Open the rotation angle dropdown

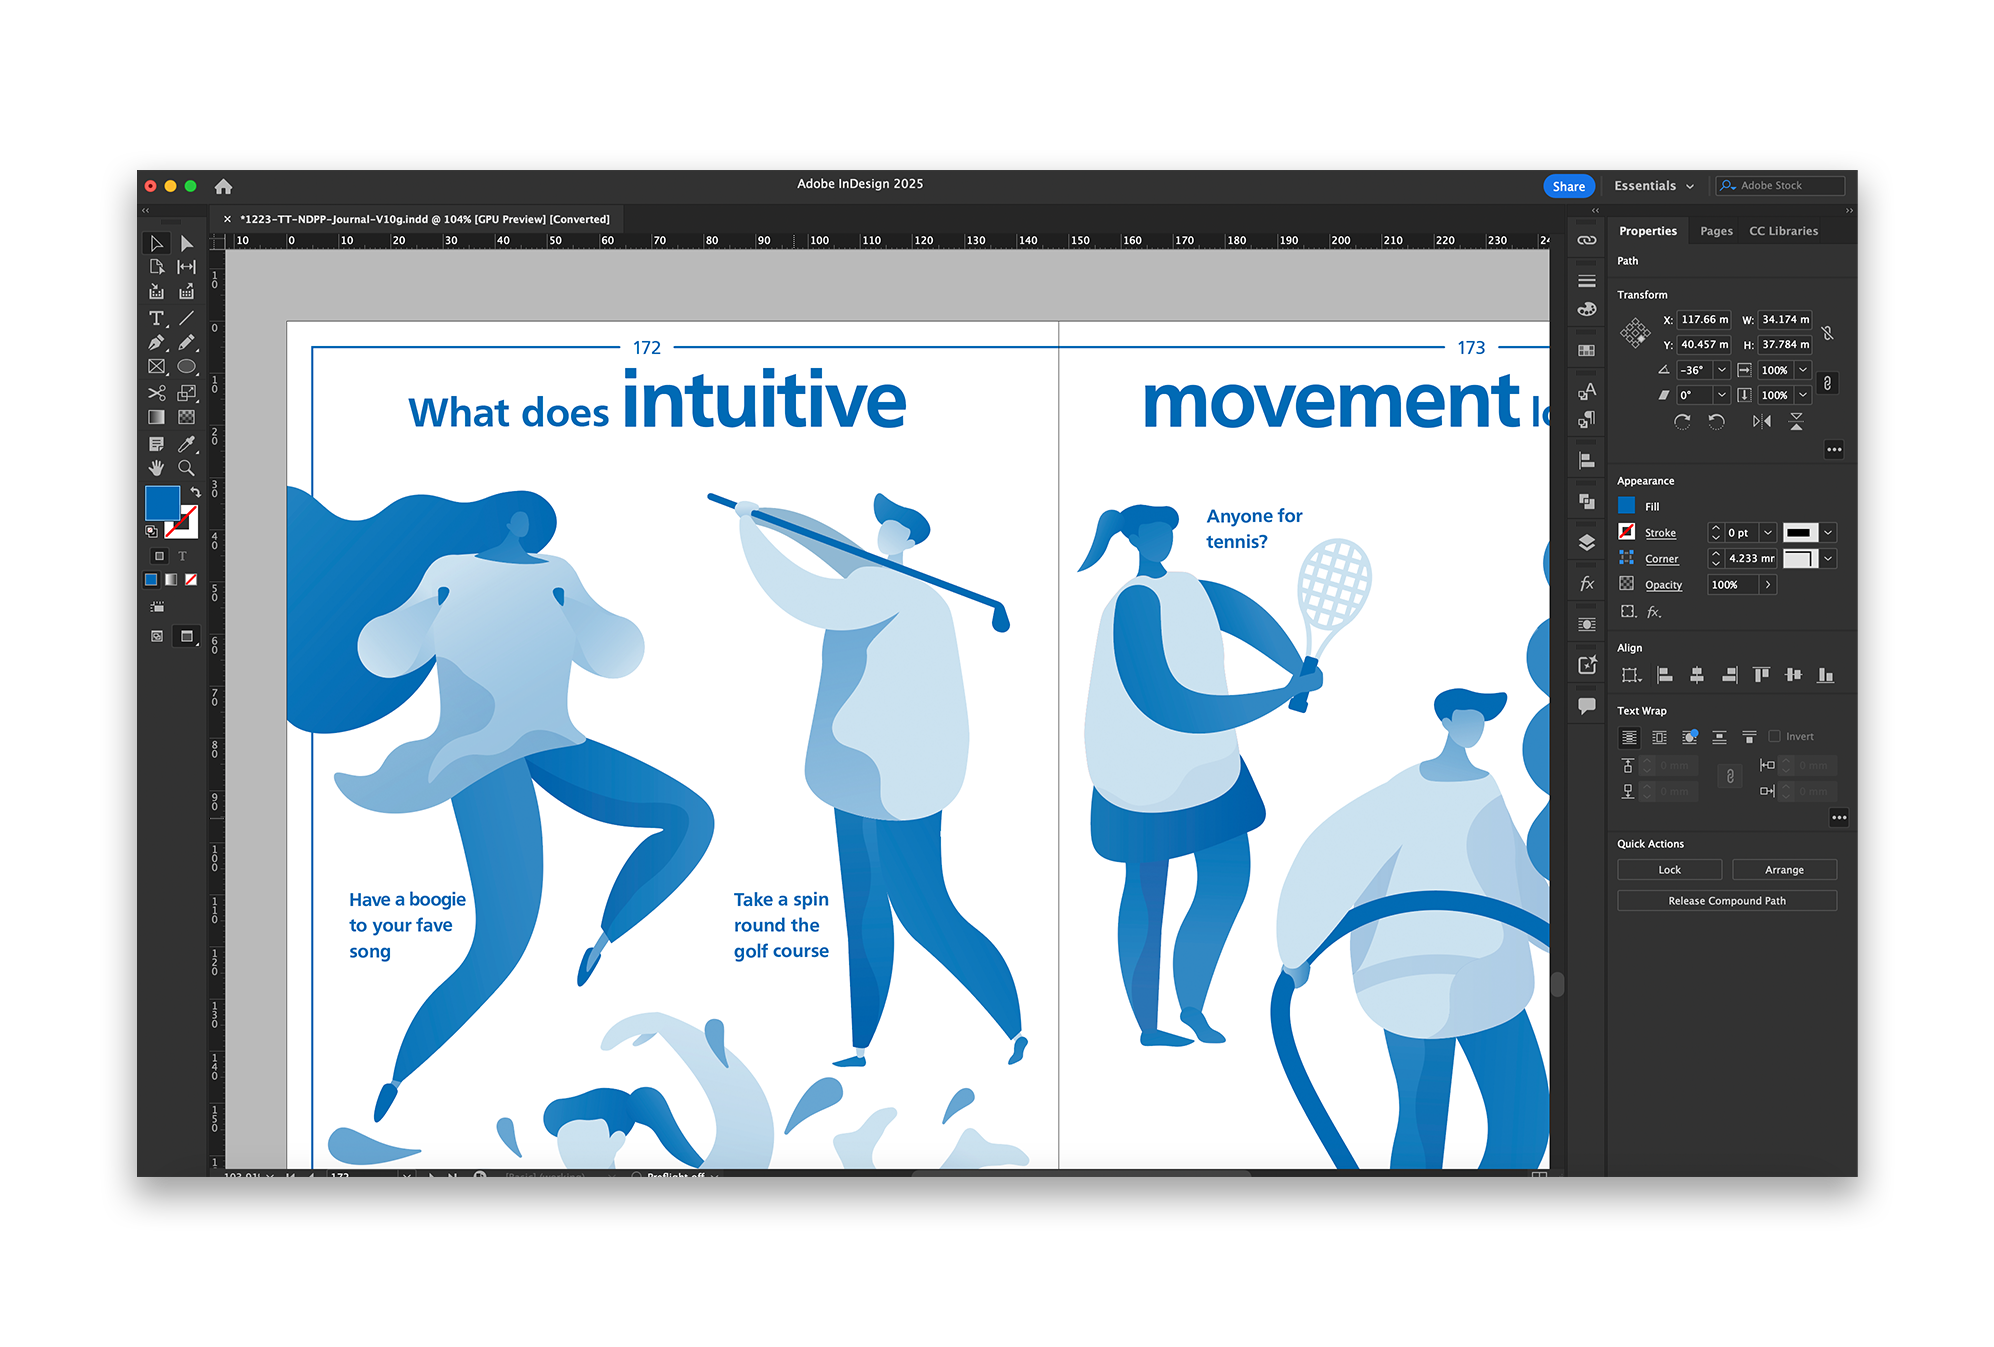(x=1721, y=370)
